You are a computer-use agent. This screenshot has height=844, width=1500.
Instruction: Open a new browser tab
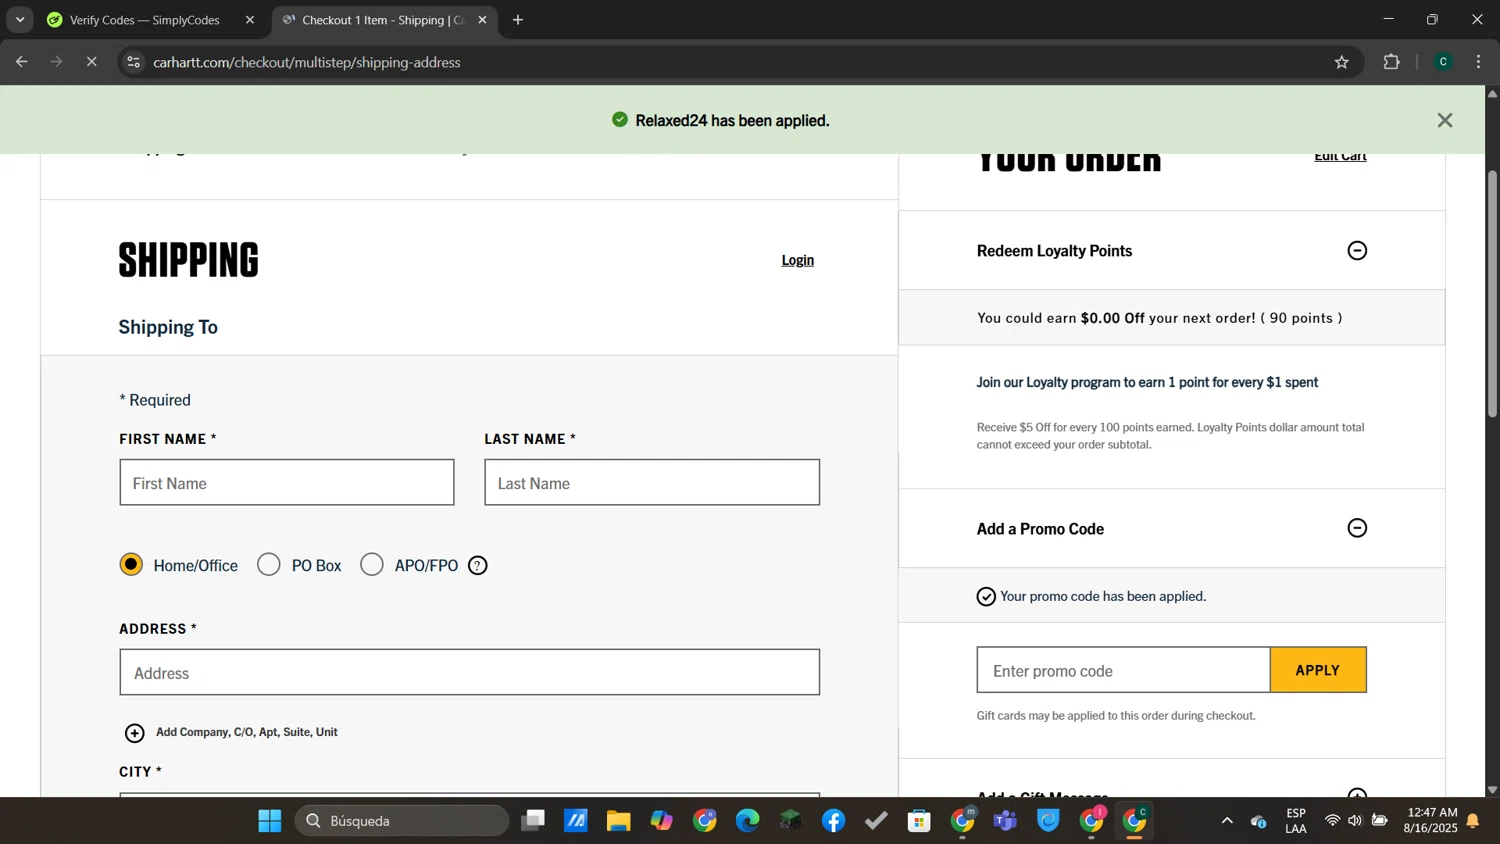click(518, 20)
